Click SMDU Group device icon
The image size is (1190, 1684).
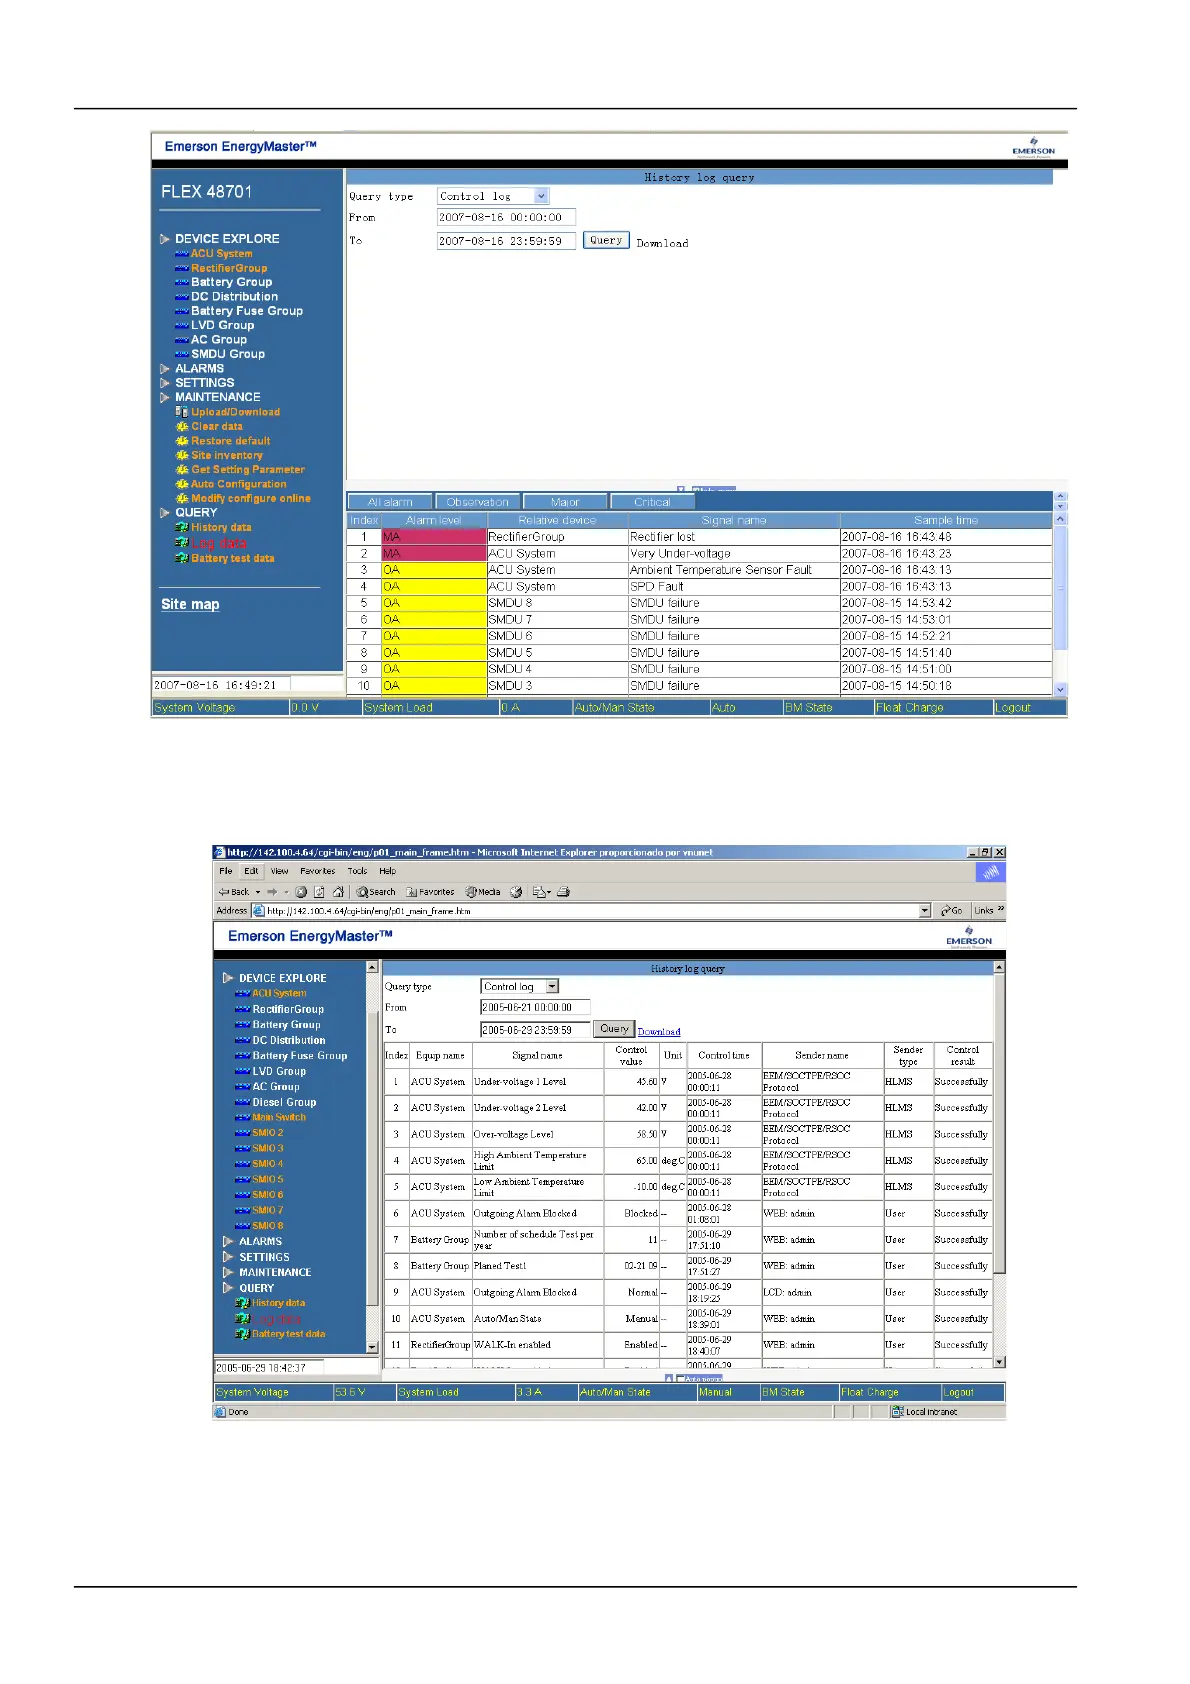click(182, 354)
